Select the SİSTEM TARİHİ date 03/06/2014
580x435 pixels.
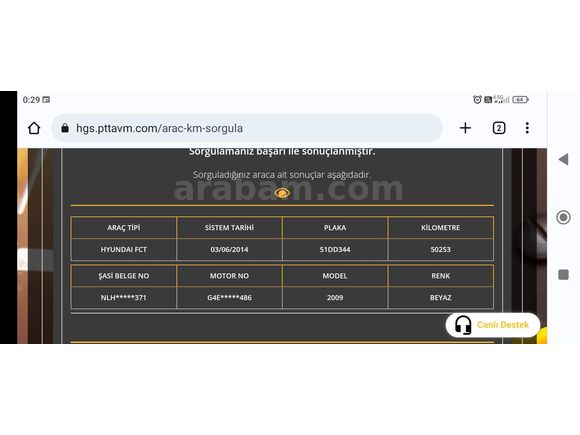click(x=229, y=249)
